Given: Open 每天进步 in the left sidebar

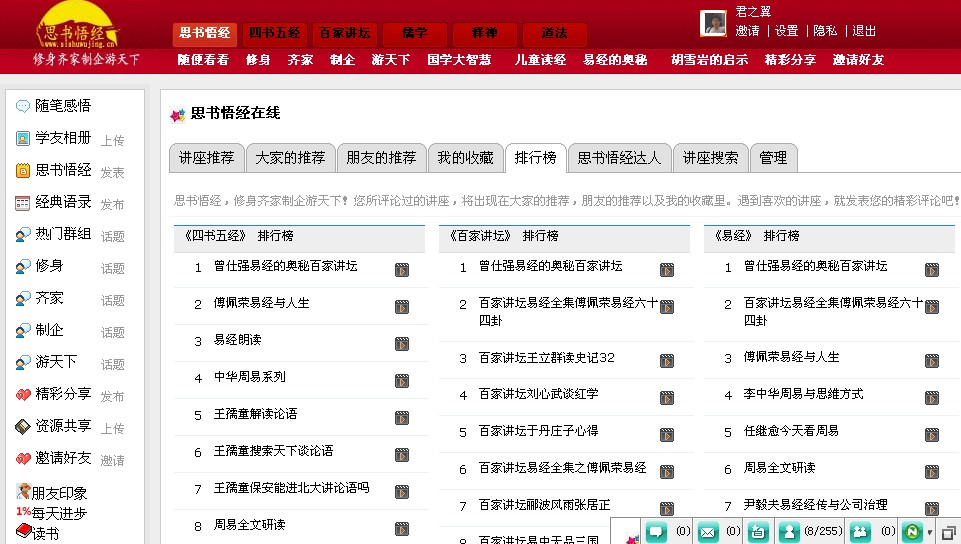Looking at the screenshot, I should 59,513.
